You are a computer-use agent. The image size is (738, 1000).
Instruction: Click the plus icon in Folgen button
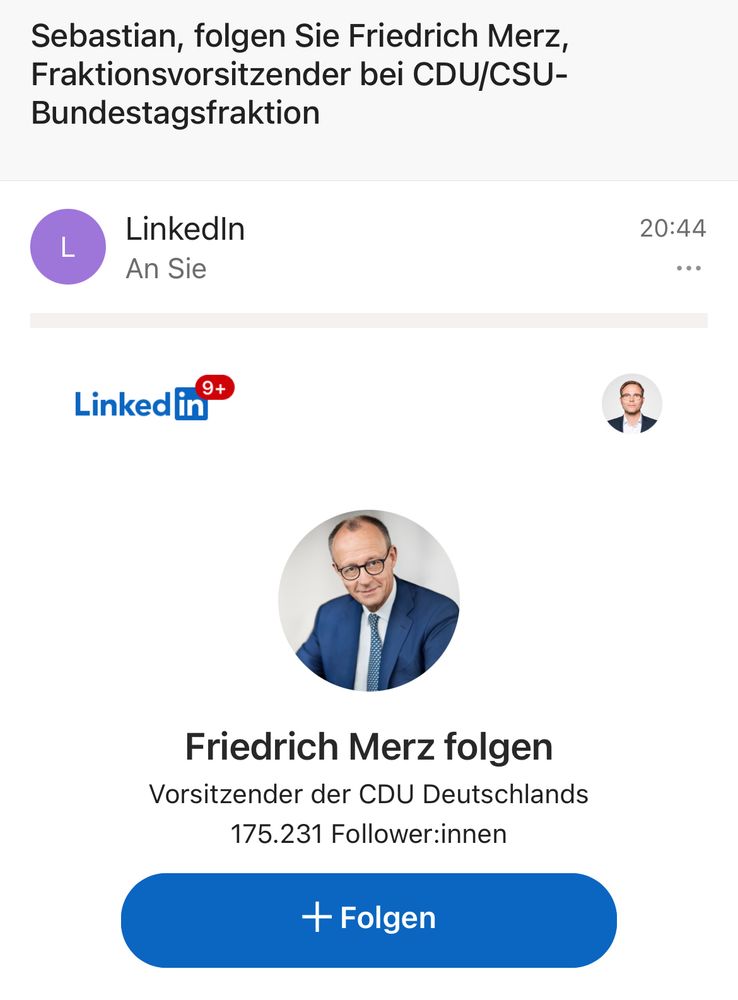coord(316,918)
